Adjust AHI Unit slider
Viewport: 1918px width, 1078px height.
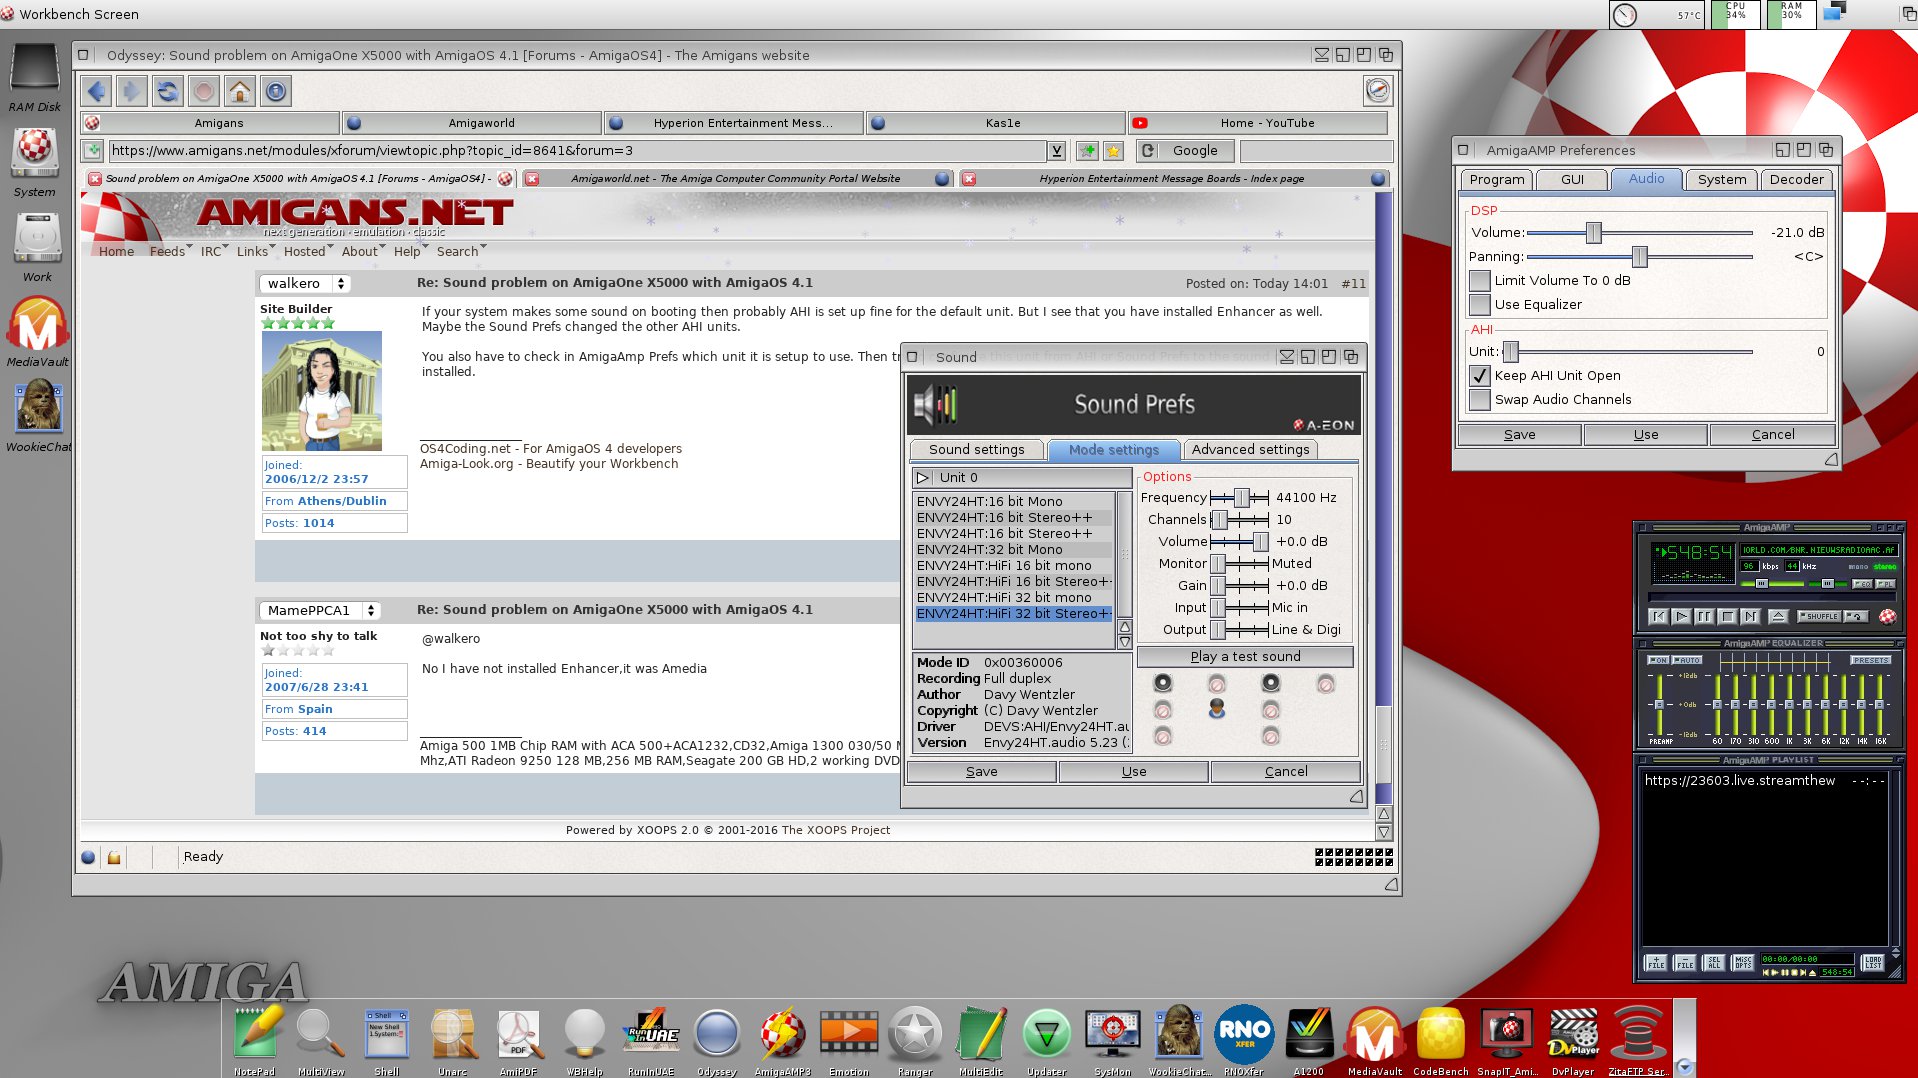pos(1627,352)
